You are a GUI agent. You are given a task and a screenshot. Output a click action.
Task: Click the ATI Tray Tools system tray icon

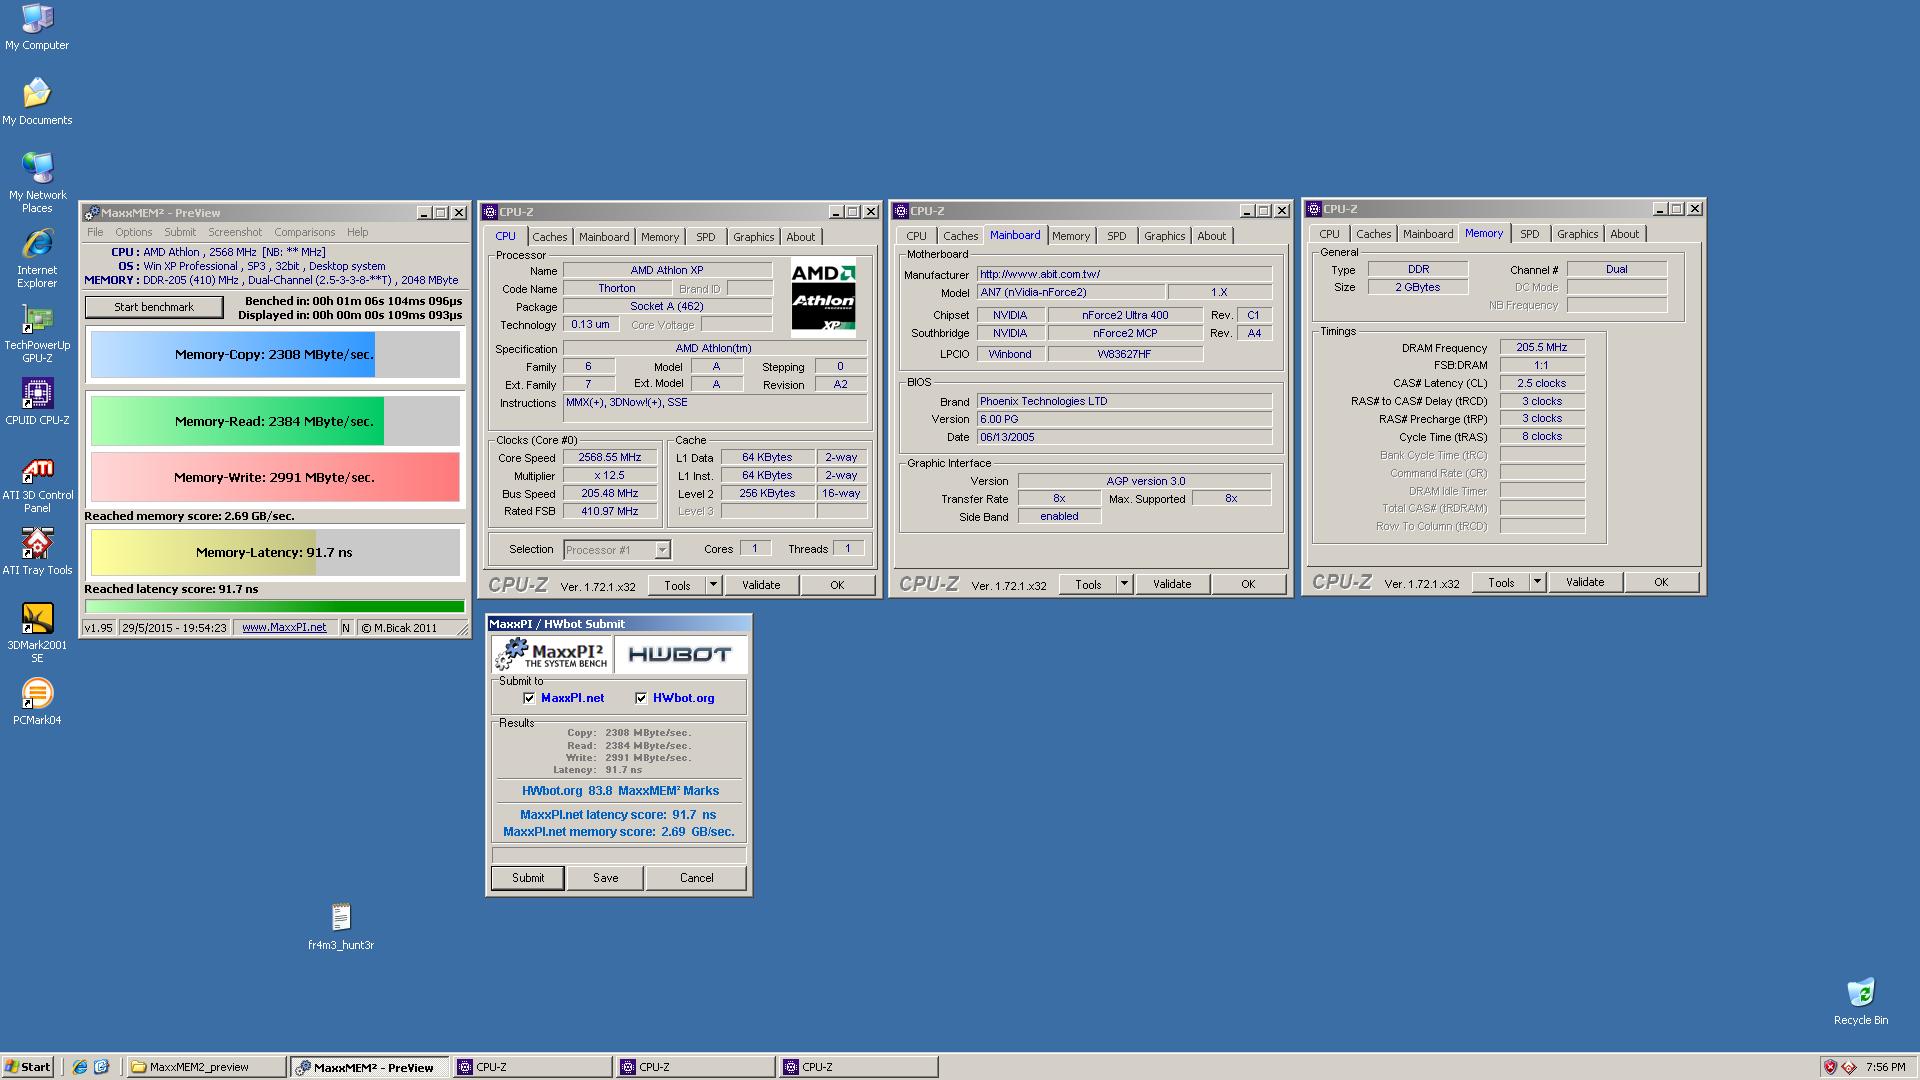pyautogui.click(x=1848, y=1067)
